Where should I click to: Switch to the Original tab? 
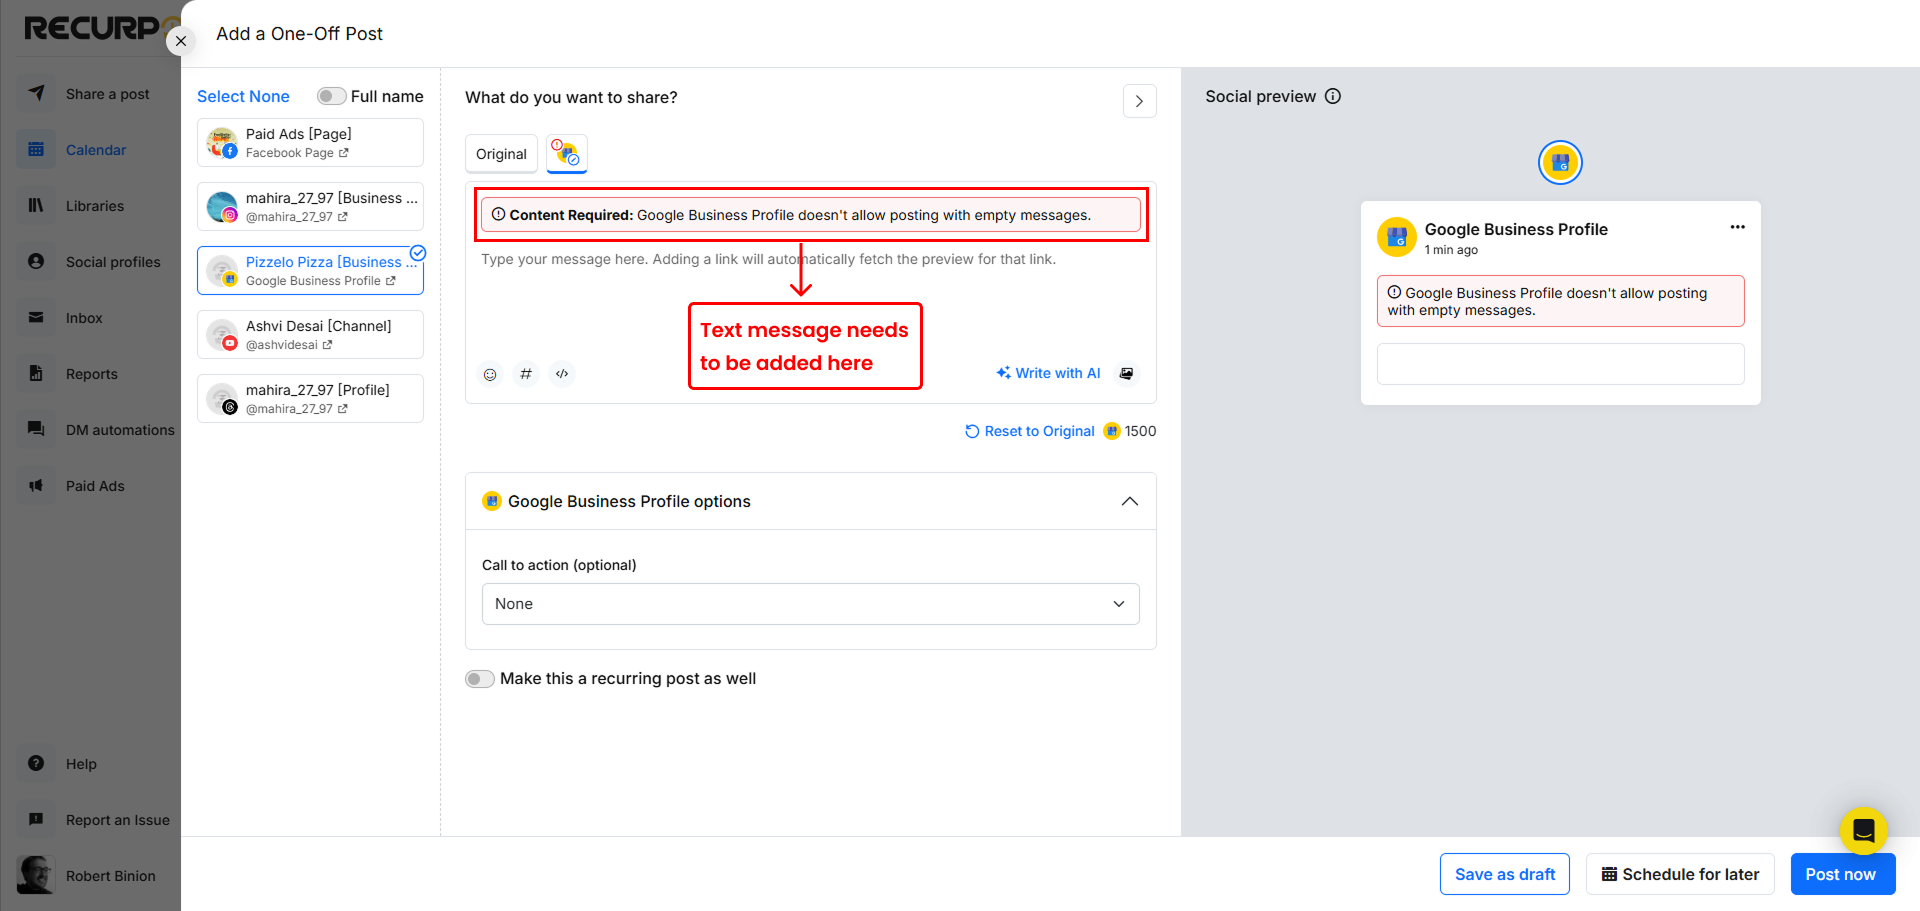coord(501,154)
